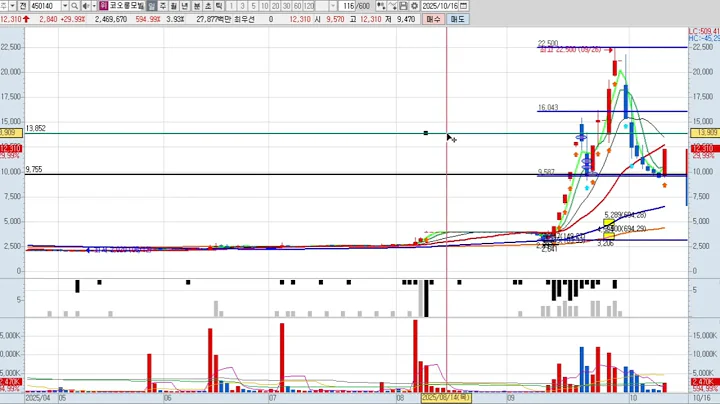
Task: Click the pink stock info badge icon
Action: coord(103,6)
